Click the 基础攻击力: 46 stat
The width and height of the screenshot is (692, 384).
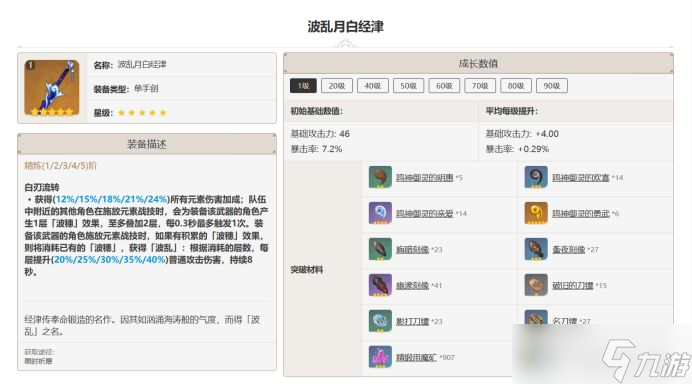click(320, 134)
